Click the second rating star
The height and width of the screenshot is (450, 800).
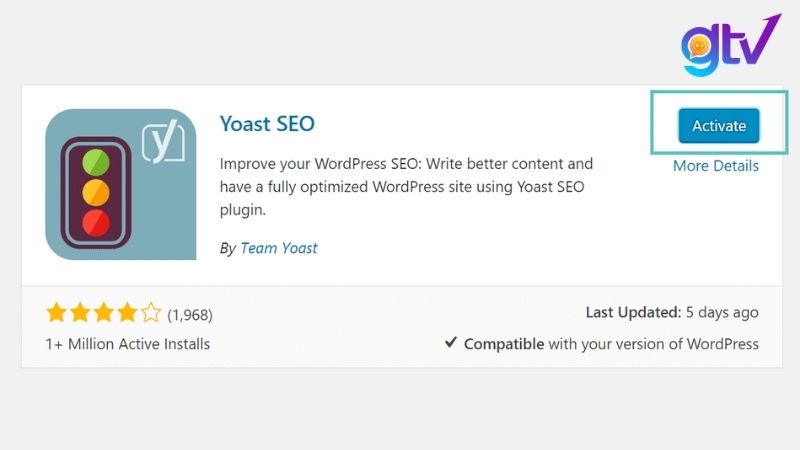pos(80,314)
